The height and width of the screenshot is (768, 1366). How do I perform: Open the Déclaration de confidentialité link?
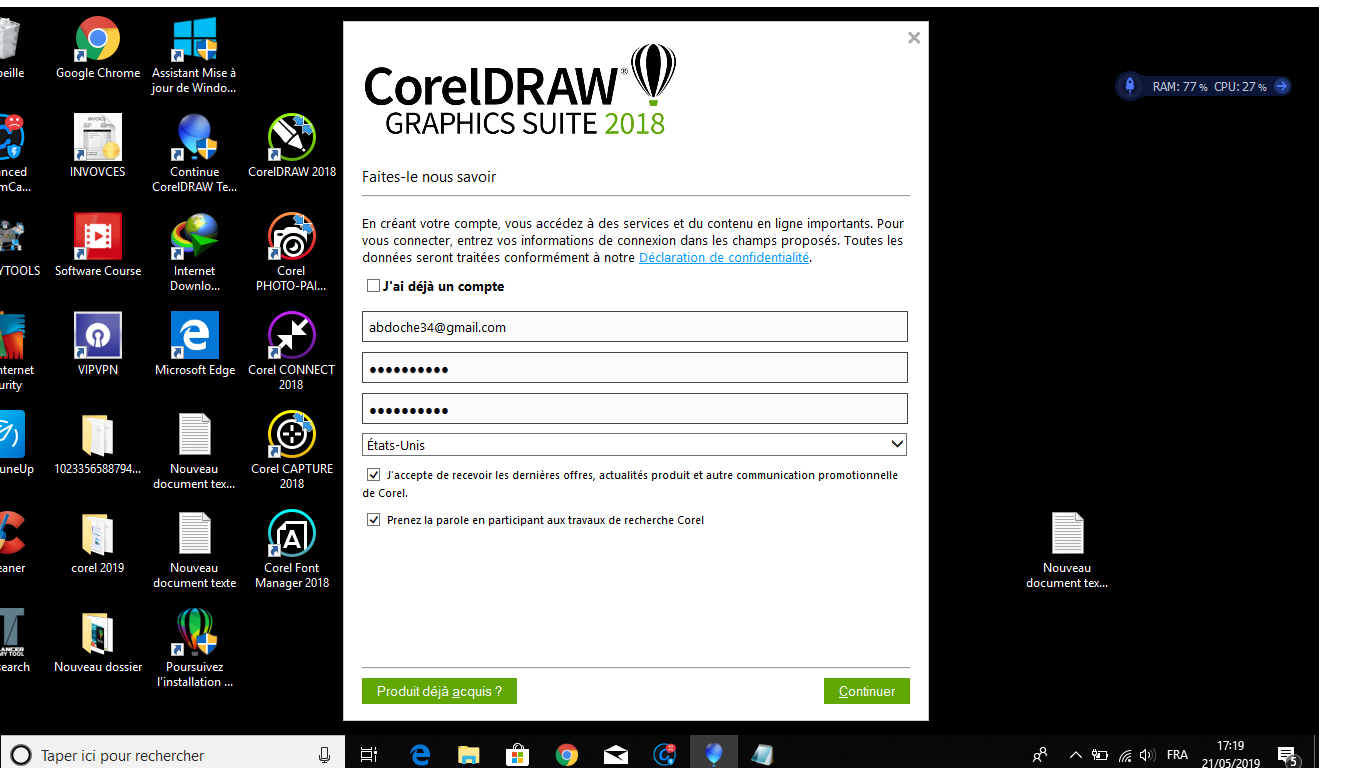723,258
